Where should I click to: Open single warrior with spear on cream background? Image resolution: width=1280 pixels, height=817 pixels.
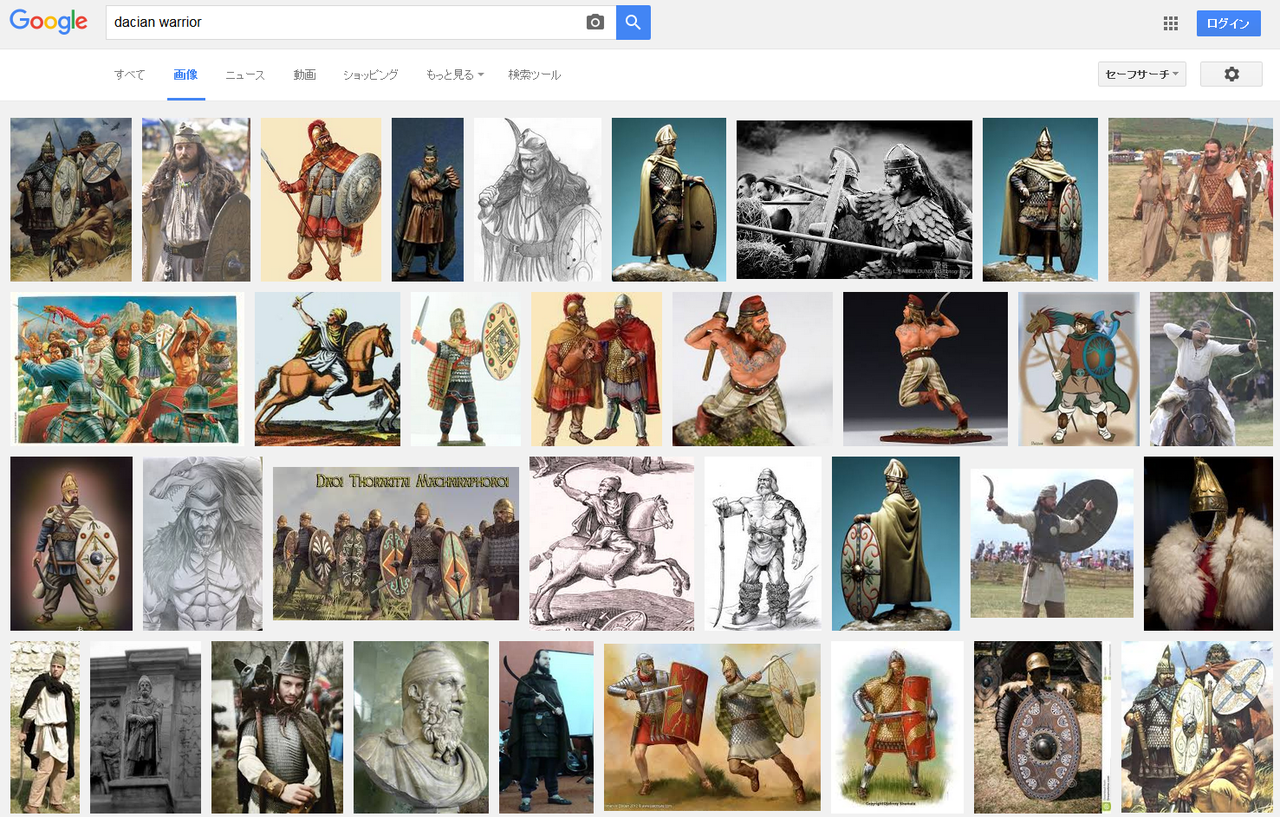click(x=321, y=200)
